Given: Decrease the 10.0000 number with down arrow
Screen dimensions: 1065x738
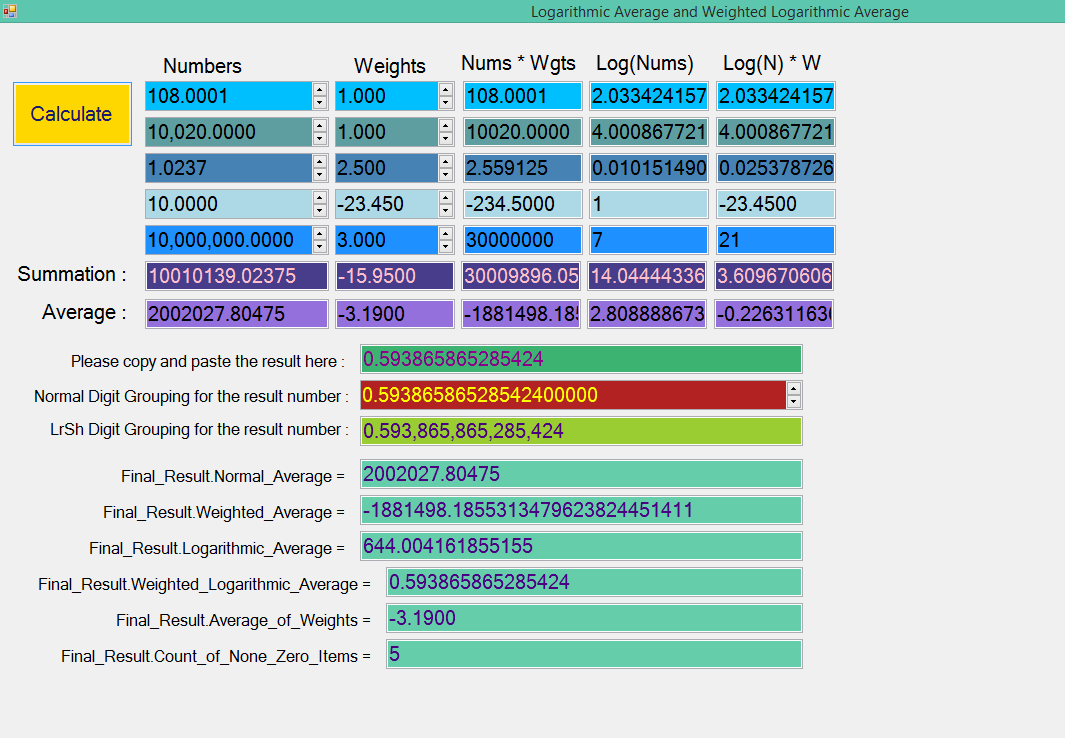Looking at the screenshot, I should pos(320,210).
